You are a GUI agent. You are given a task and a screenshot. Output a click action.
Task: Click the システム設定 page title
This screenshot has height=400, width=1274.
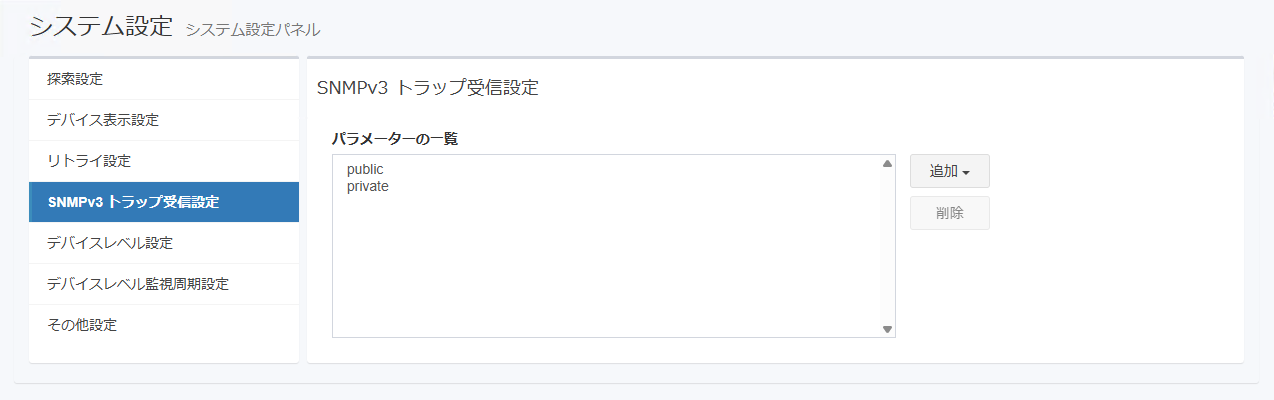(x=102, y=27)
